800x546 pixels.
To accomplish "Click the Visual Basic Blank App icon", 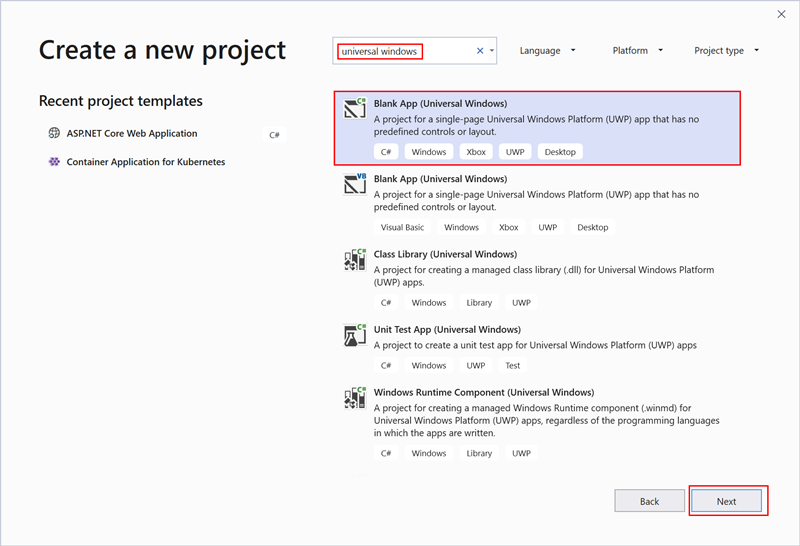I will coord(354,185).
